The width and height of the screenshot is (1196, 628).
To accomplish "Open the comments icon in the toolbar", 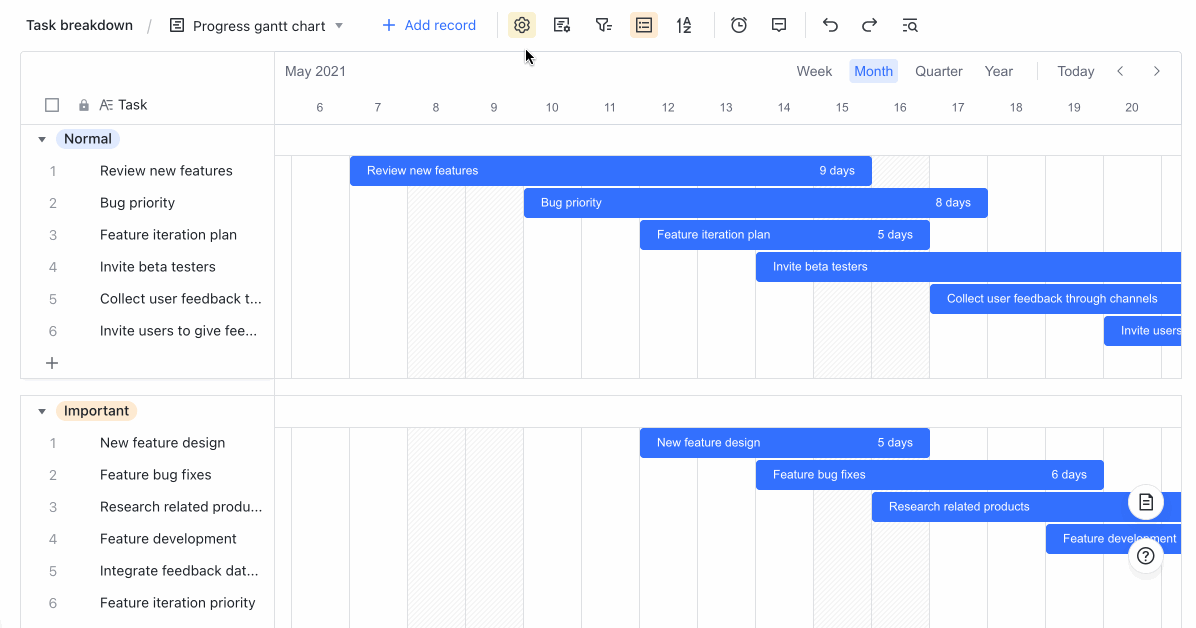I will 778,25.
